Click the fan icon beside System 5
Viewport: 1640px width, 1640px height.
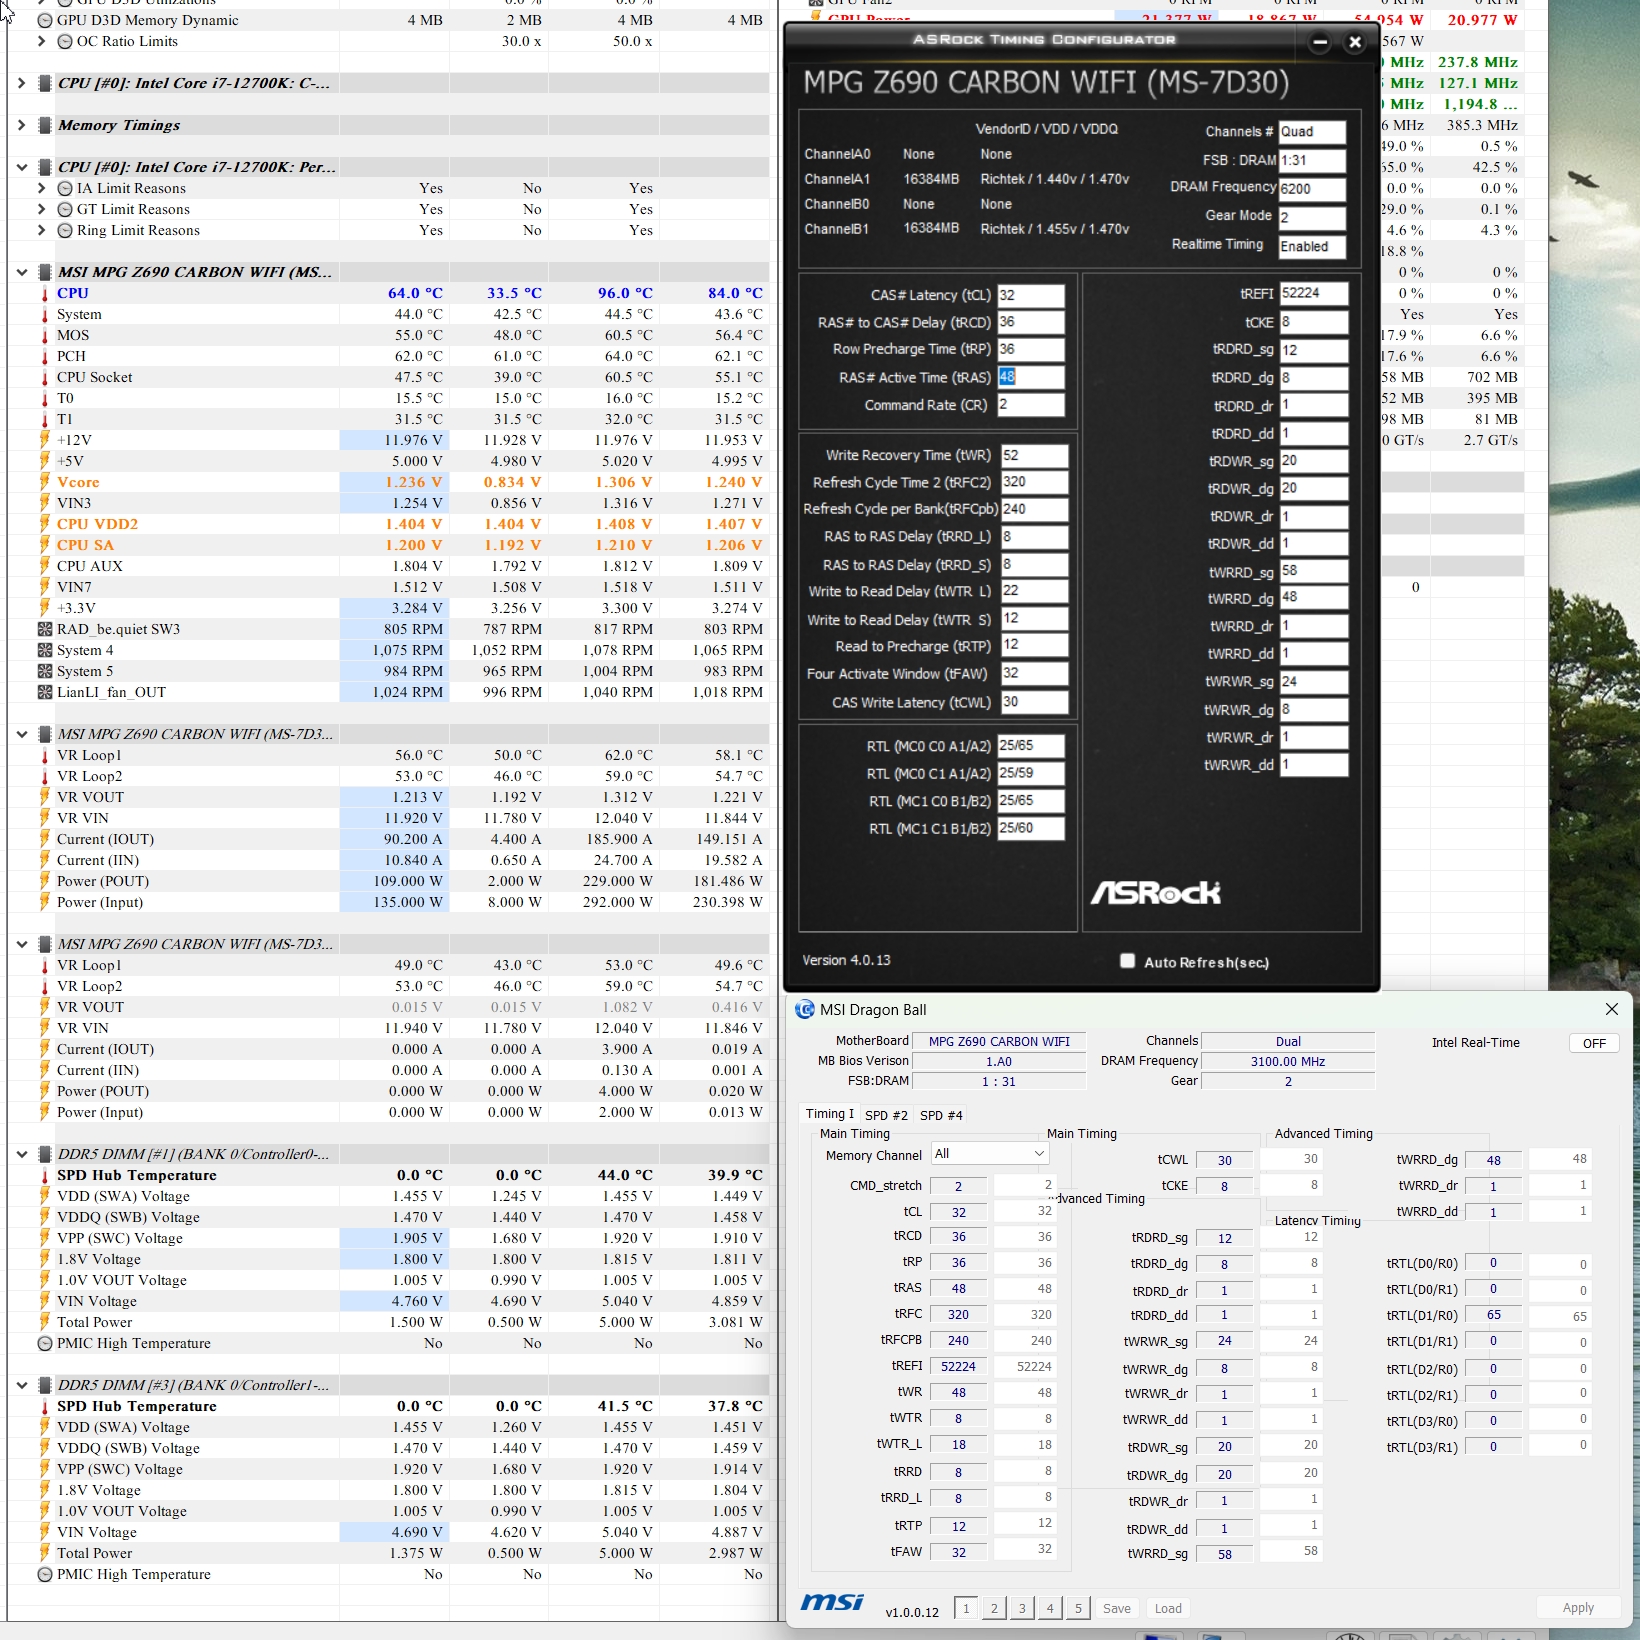tap(44, 671)
